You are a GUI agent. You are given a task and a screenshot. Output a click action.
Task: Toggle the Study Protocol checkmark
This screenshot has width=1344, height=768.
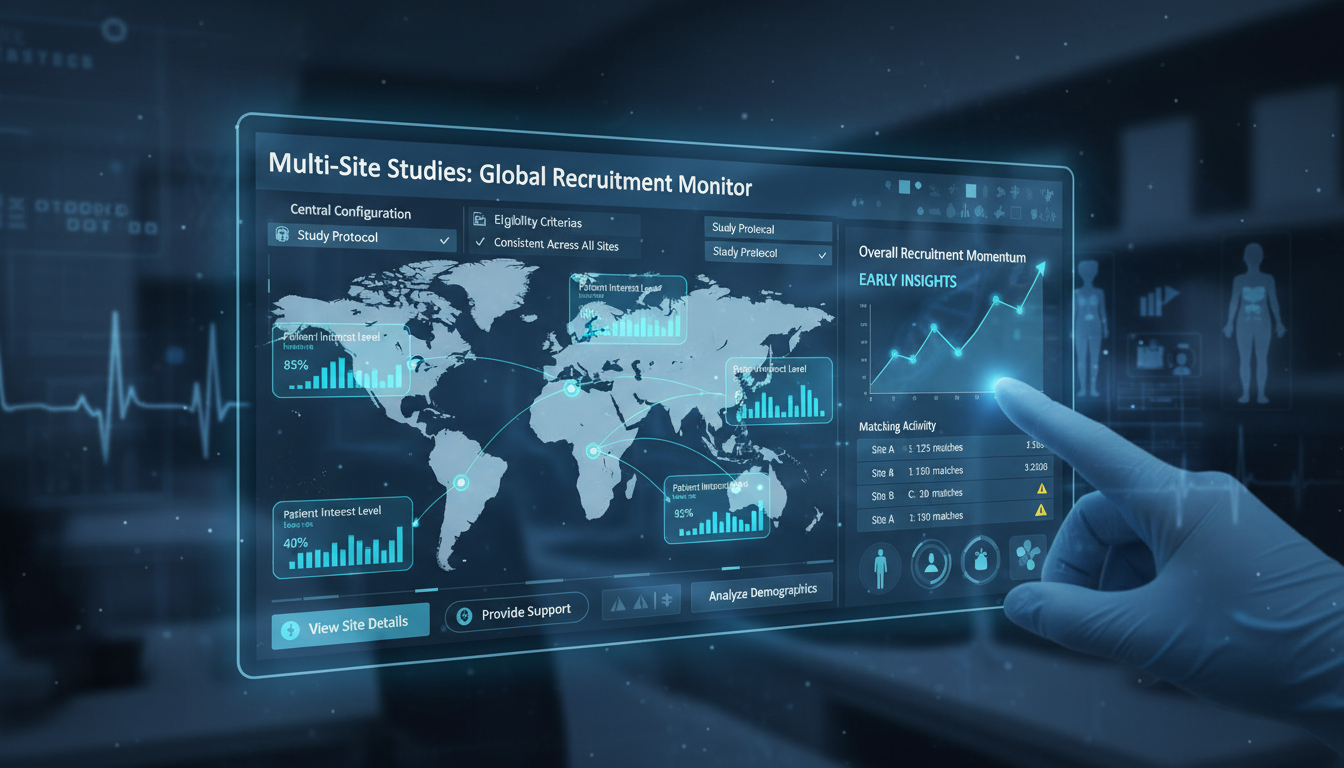[444, 239]
